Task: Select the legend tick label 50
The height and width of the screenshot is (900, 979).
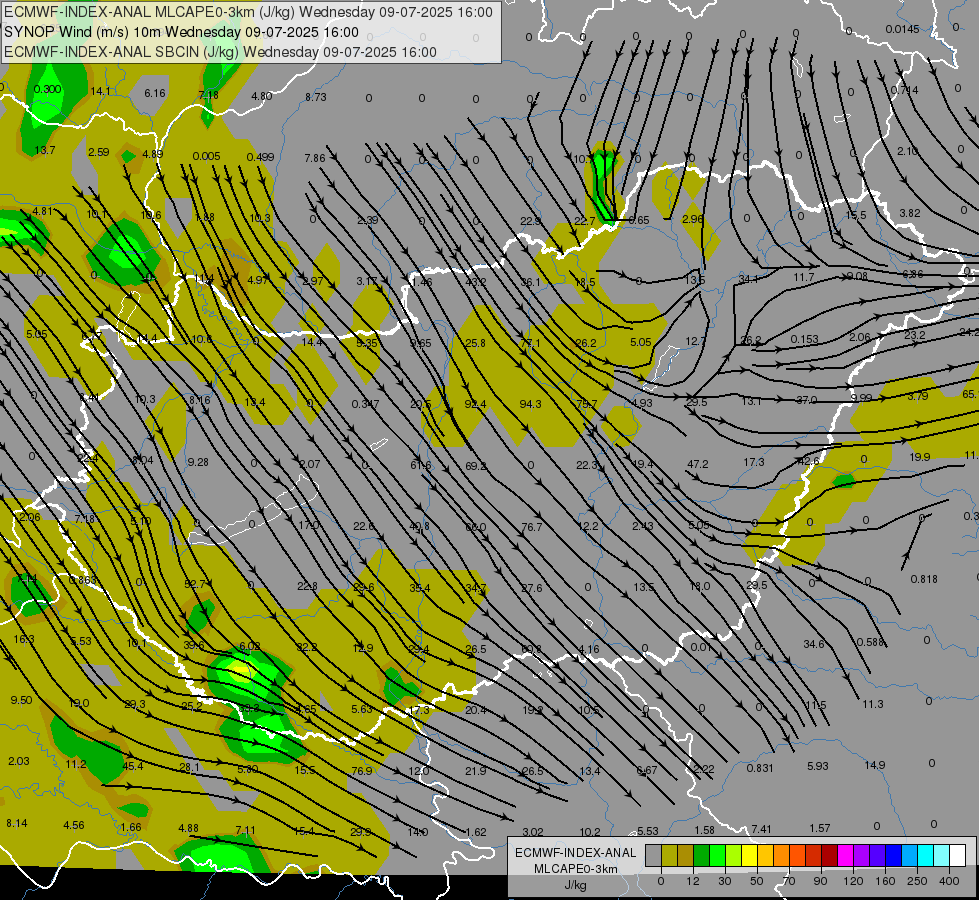Action: click(x=757, y=881)
